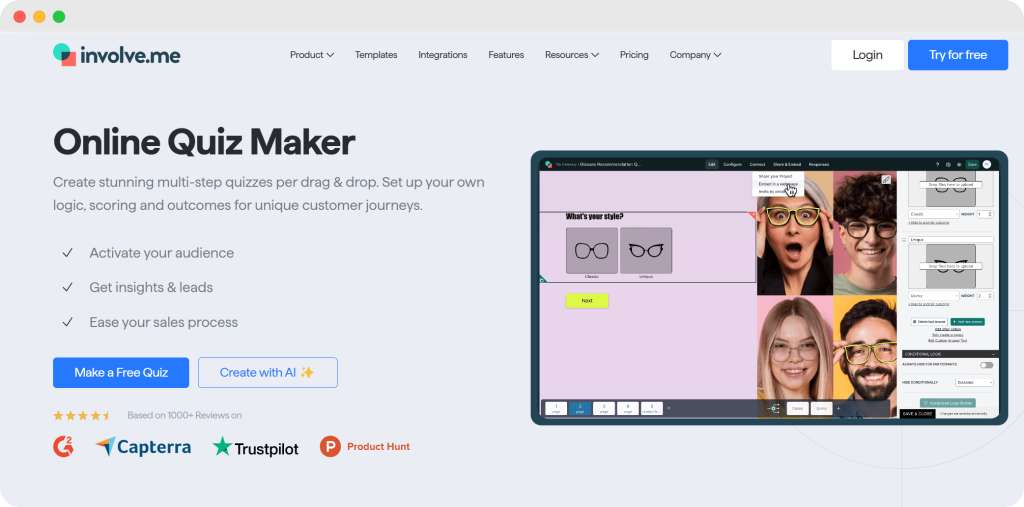Viewport: 1024px width, 507px height.
Task: Click the preview eye icon in editor top bar
Action: pyautogui.click(x=959, y=165)
